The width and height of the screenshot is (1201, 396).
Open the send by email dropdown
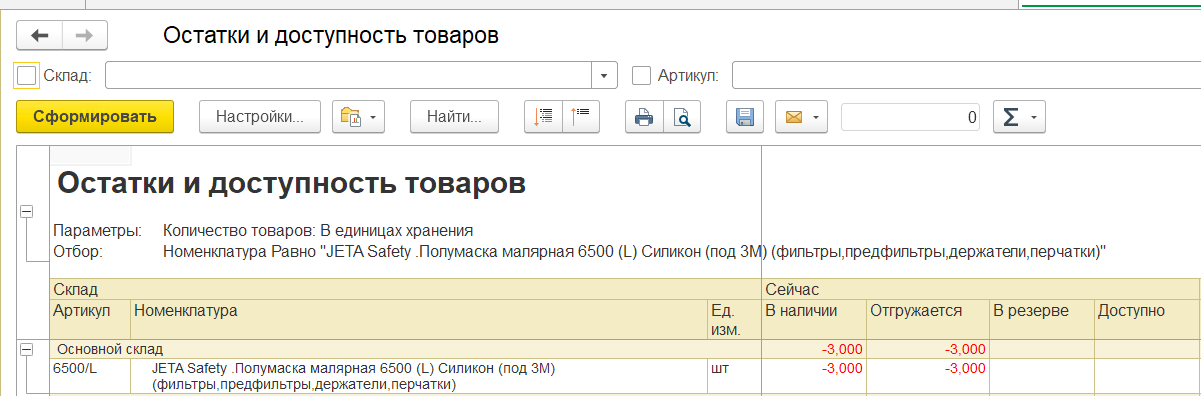pyautogui.click(x=801, y=117)
